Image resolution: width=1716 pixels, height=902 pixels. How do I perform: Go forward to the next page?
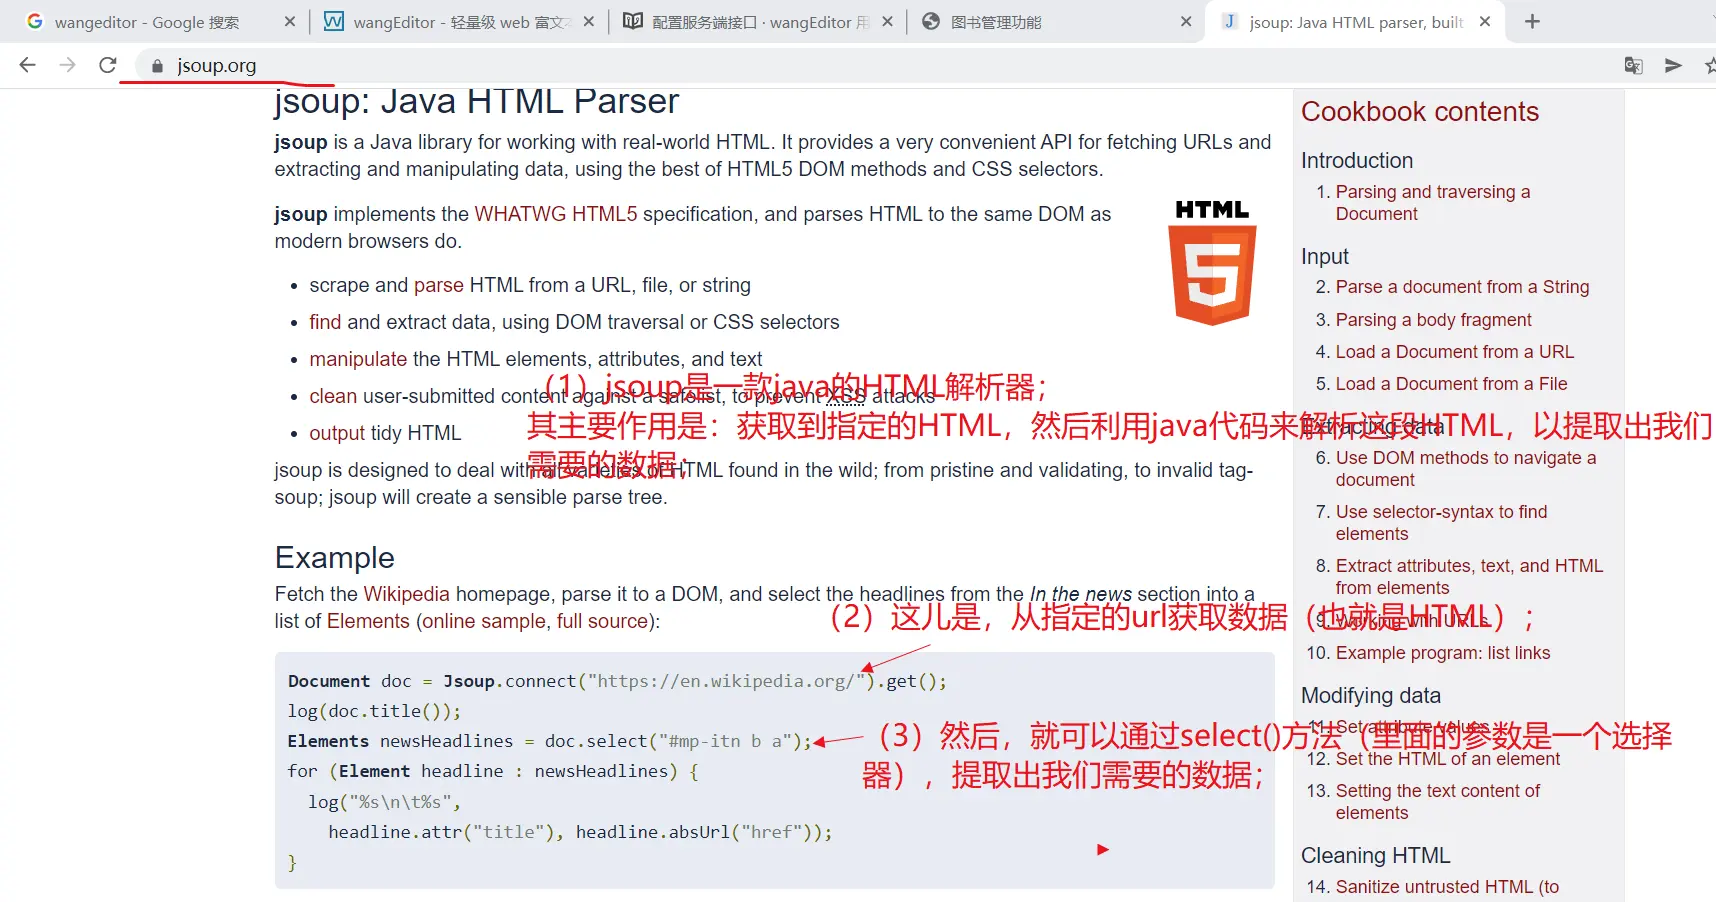click(x=68, y=65)
